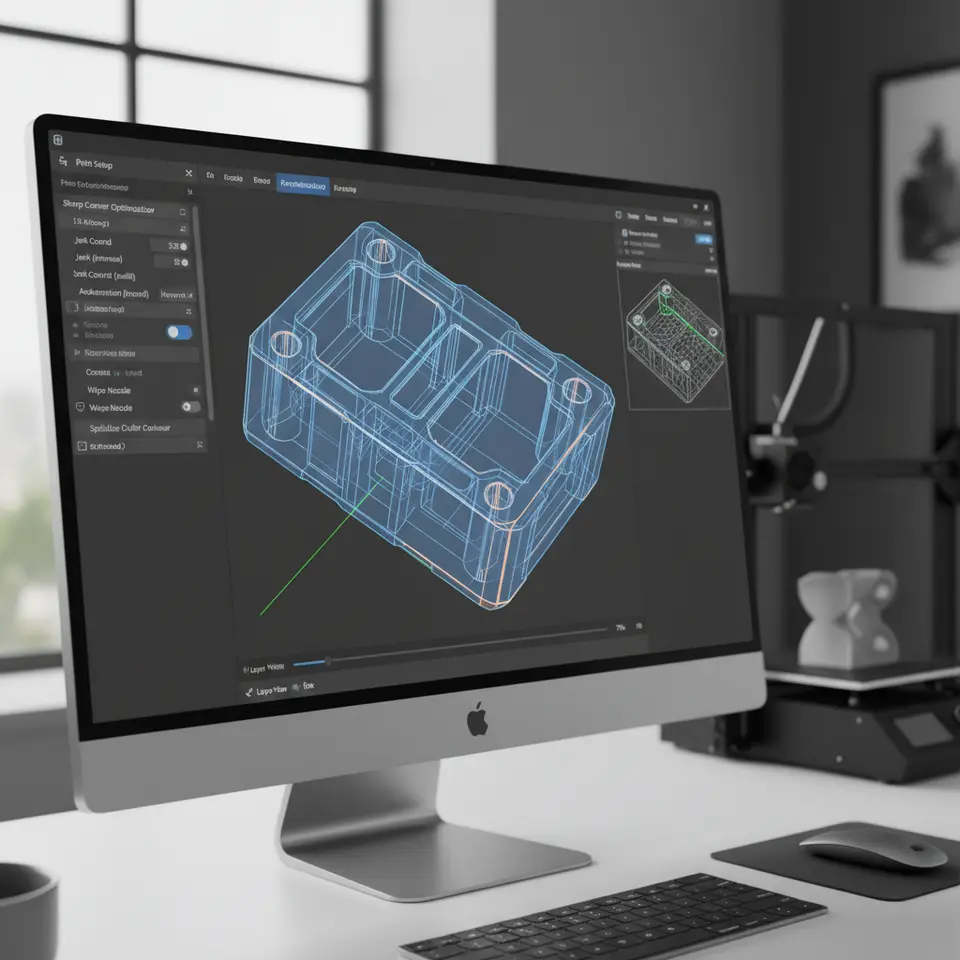Click the Spilidize Cufer Contour button
This screenshot has height=960, width=960.
pos(139,427)
